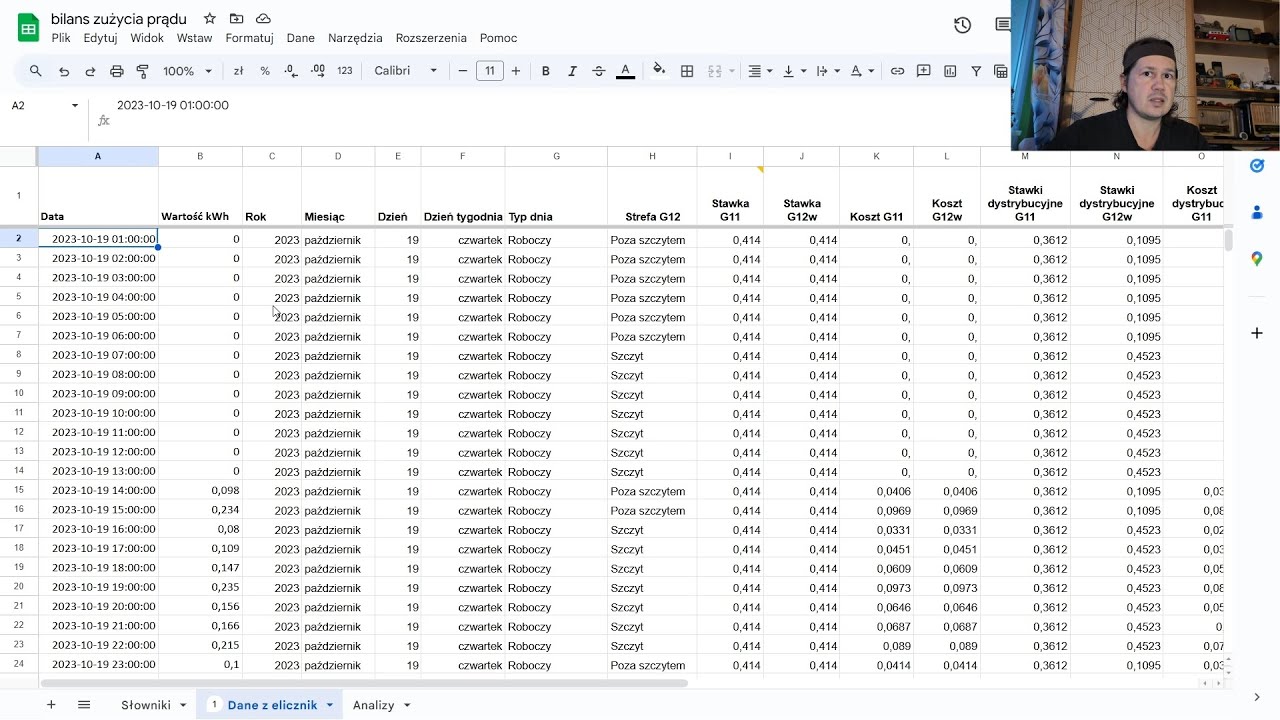Select row header 15
This screenshot has width=1280, height=720.
(18, 490)
